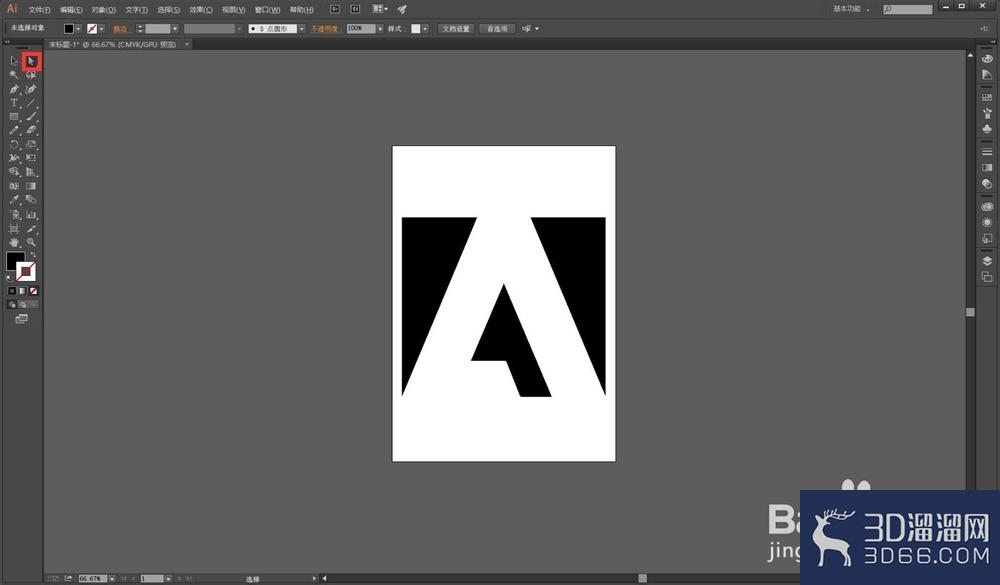This screenshot has height=585, width=1000.
Task: Open the 窗口(W) menu
Action: (267, 10)
